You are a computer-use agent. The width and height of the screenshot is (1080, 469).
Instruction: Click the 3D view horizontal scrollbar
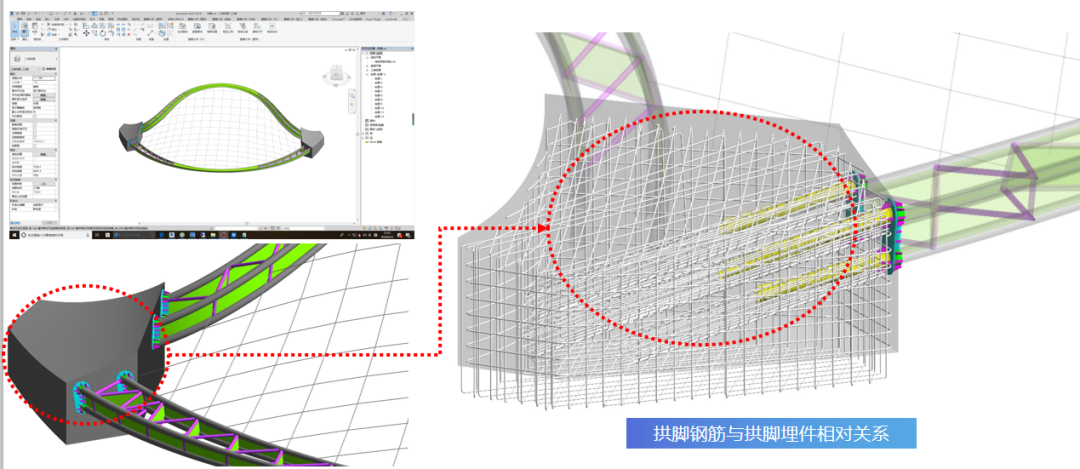248,223
